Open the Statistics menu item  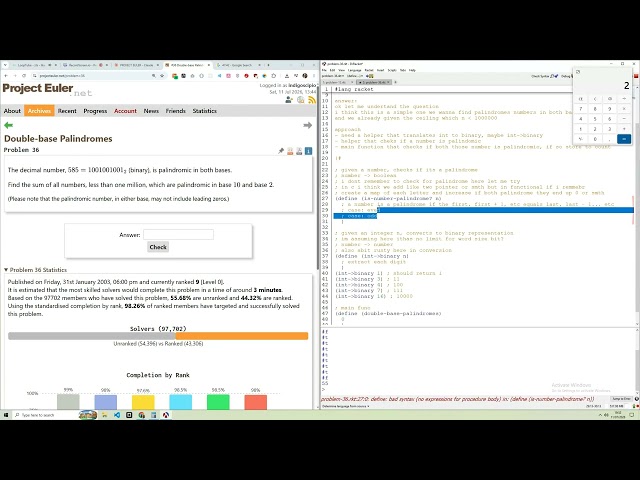204,111
